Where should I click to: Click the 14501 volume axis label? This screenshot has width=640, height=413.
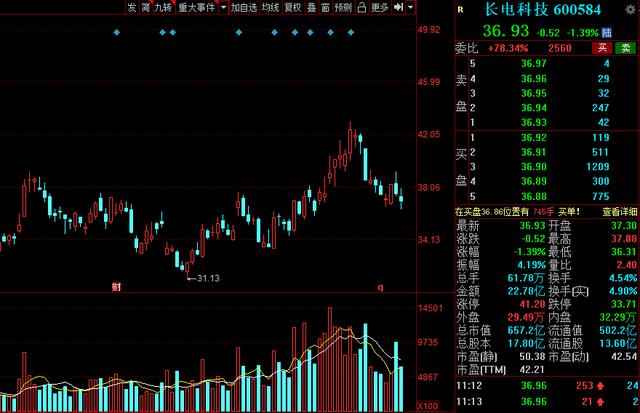point(430,308)
